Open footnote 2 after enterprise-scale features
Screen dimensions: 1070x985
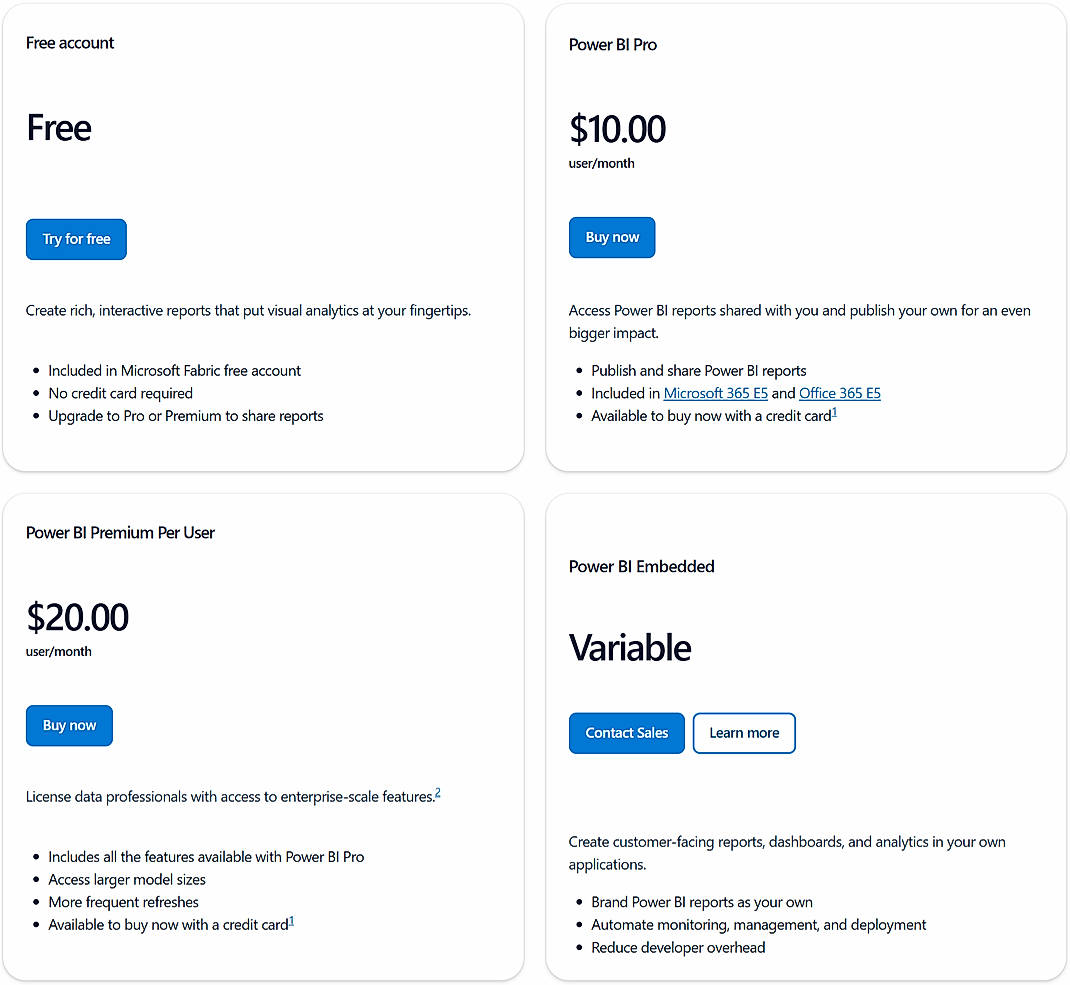438,794
